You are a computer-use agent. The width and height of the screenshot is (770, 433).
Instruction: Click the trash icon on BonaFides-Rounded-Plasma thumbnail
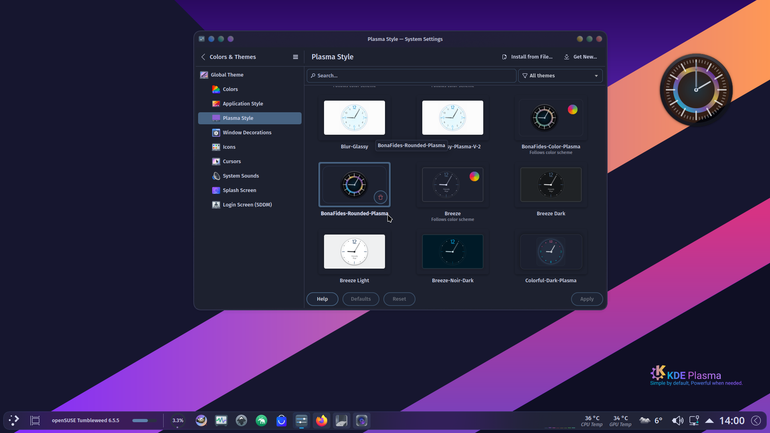tap(380, 197)
